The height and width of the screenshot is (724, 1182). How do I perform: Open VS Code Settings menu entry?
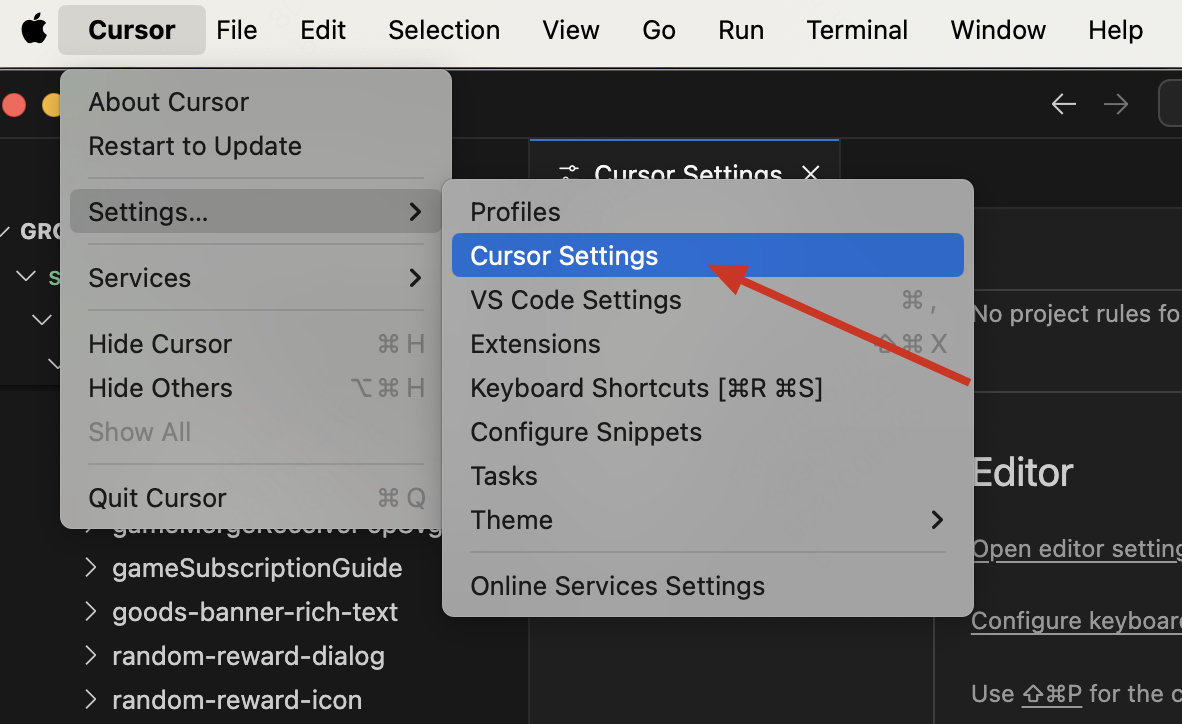[576, 300]
